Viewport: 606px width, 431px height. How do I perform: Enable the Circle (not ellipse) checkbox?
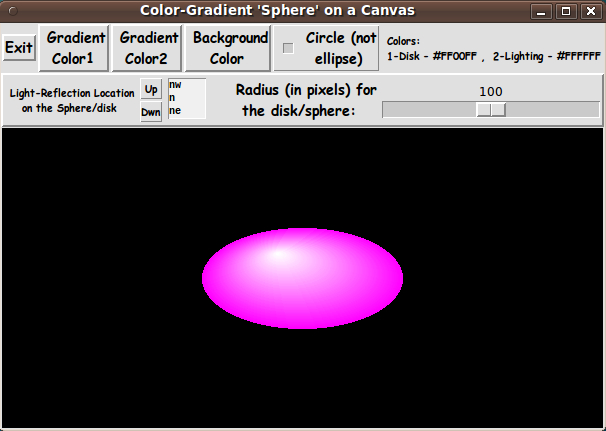(288, 48)
